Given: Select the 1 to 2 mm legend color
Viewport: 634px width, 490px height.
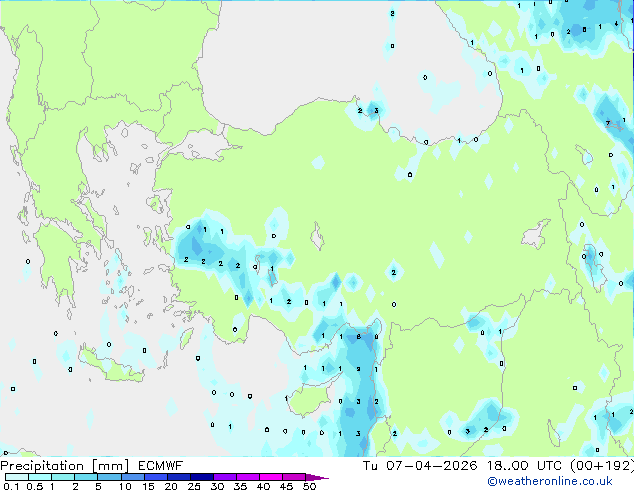Looking at the screenshot, I should point(63,477).
